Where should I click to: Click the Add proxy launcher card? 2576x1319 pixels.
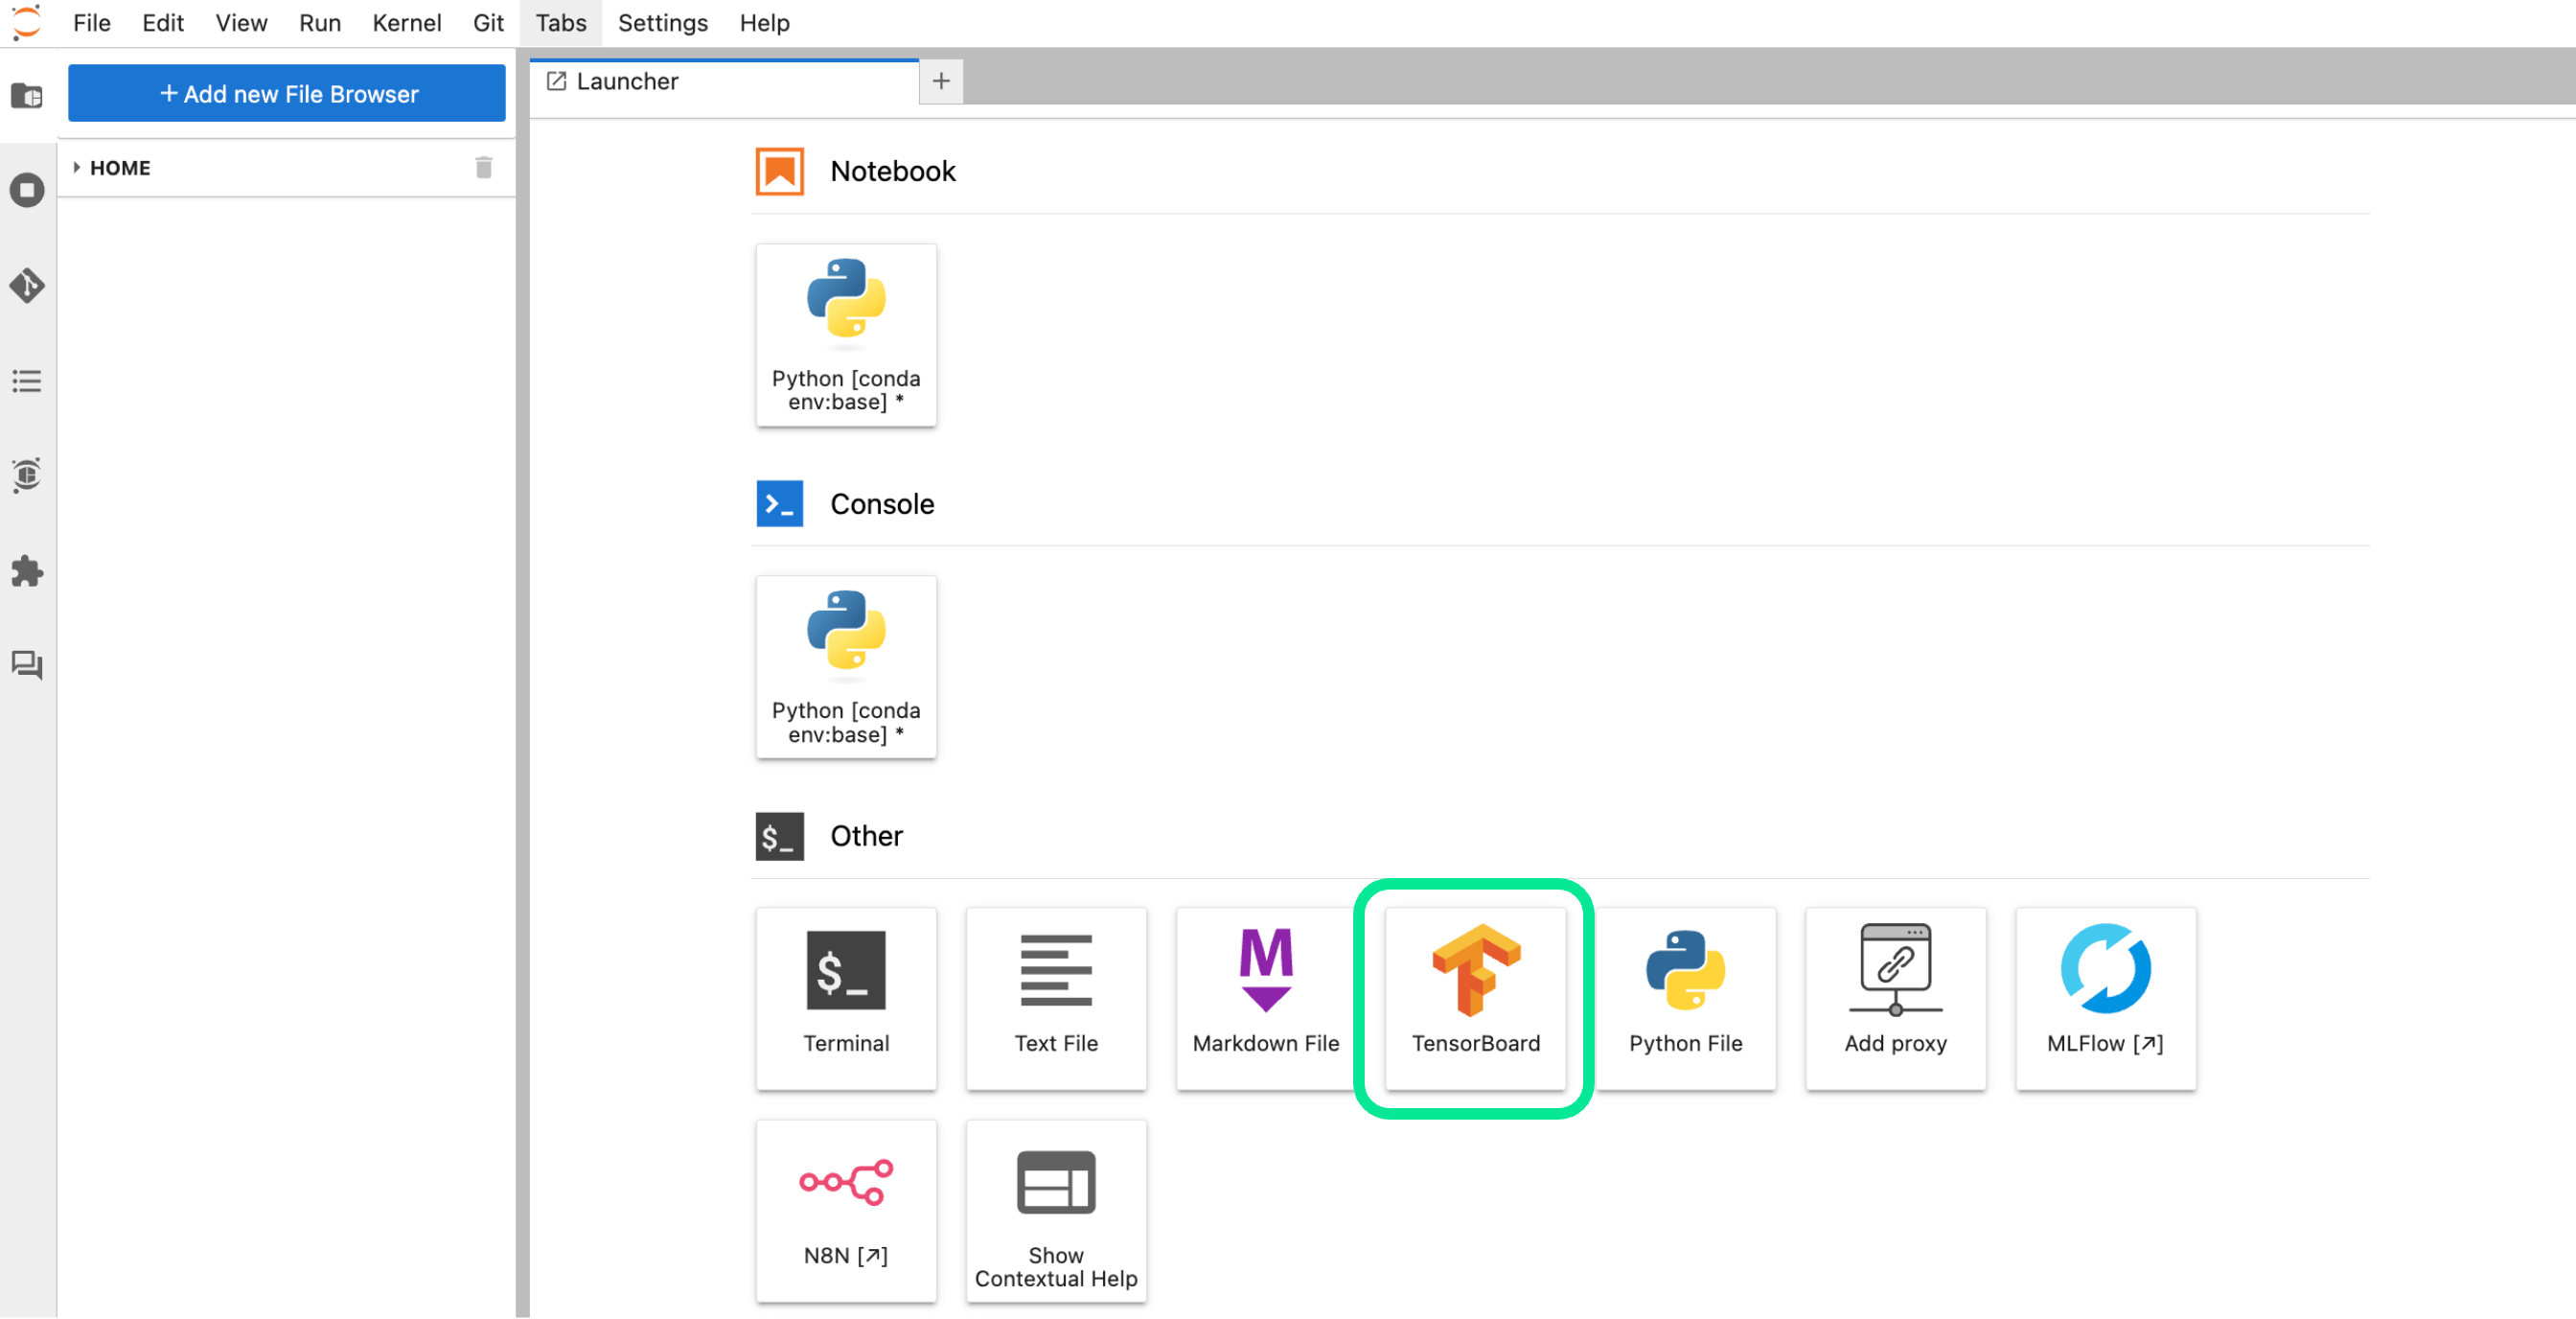(x=1895, y=997)
